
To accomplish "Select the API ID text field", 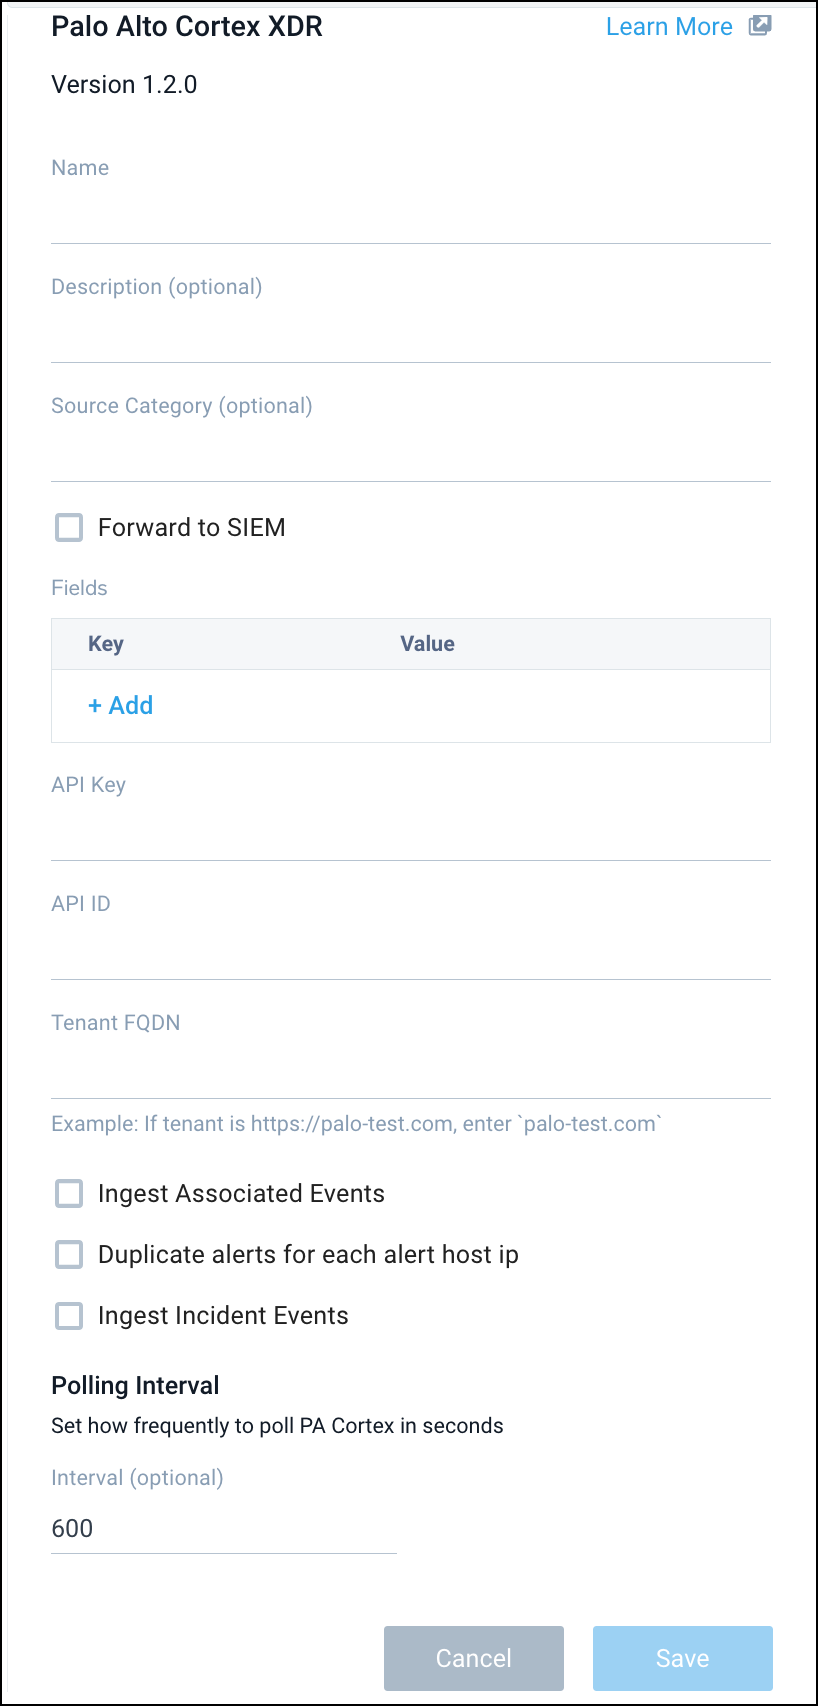I will 410,955.
